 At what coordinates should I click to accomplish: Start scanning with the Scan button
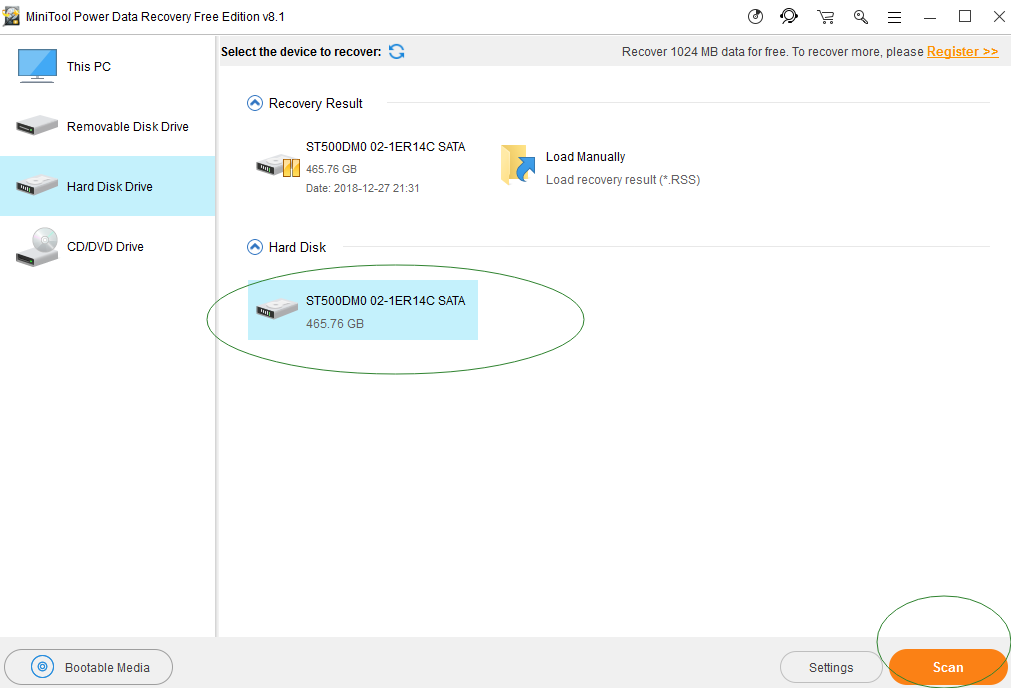click(x=946, y=667)
